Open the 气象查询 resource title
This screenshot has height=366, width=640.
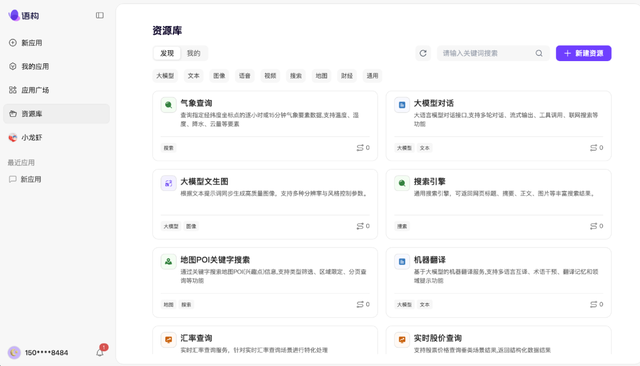[196, 103]
